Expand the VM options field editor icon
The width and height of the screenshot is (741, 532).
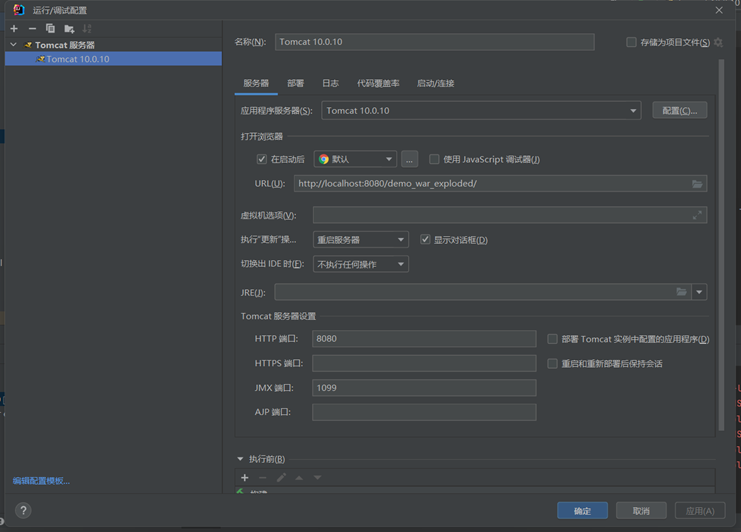coord(697,215)
